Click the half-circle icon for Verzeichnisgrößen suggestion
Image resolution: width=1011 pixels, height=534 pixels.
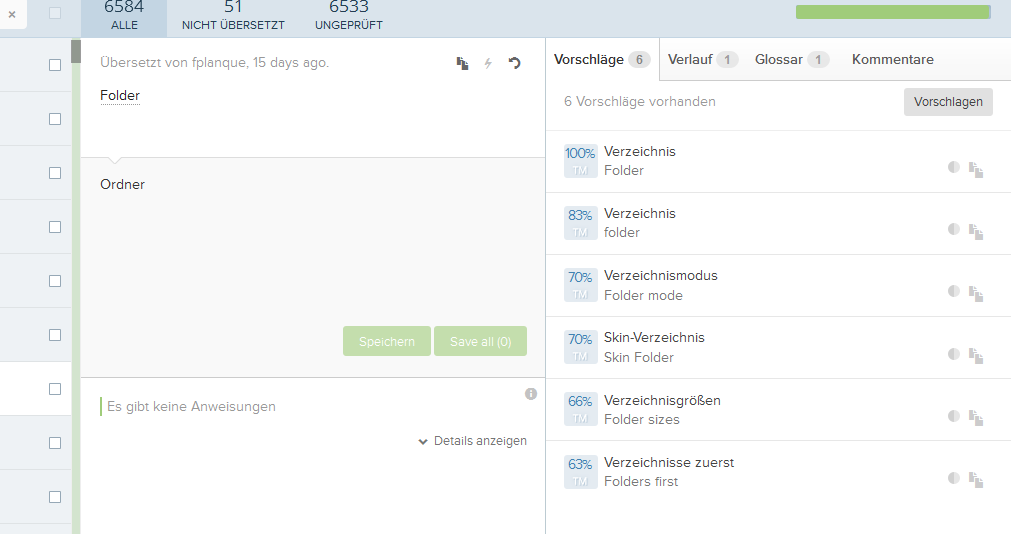click(954, 415)
